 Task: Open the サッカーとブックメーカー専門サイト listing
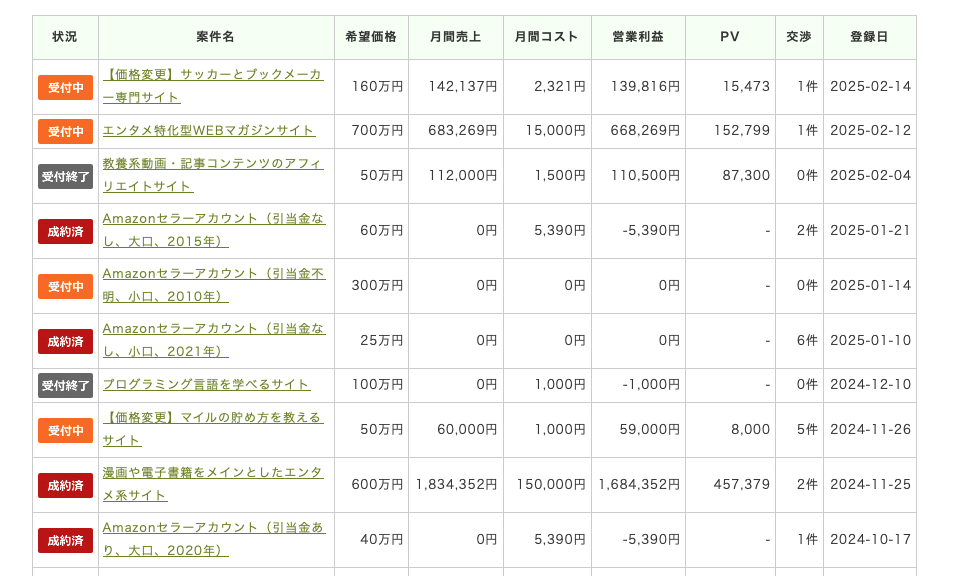click(212, 75)
